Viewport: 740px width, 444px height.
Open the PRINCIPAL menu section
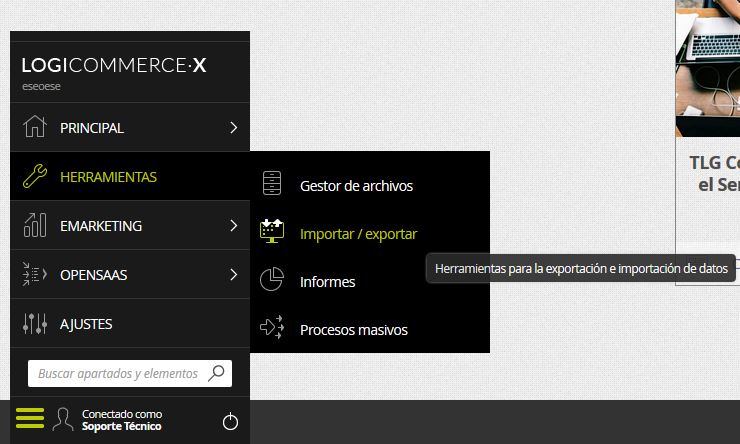[x=130, y=127]
